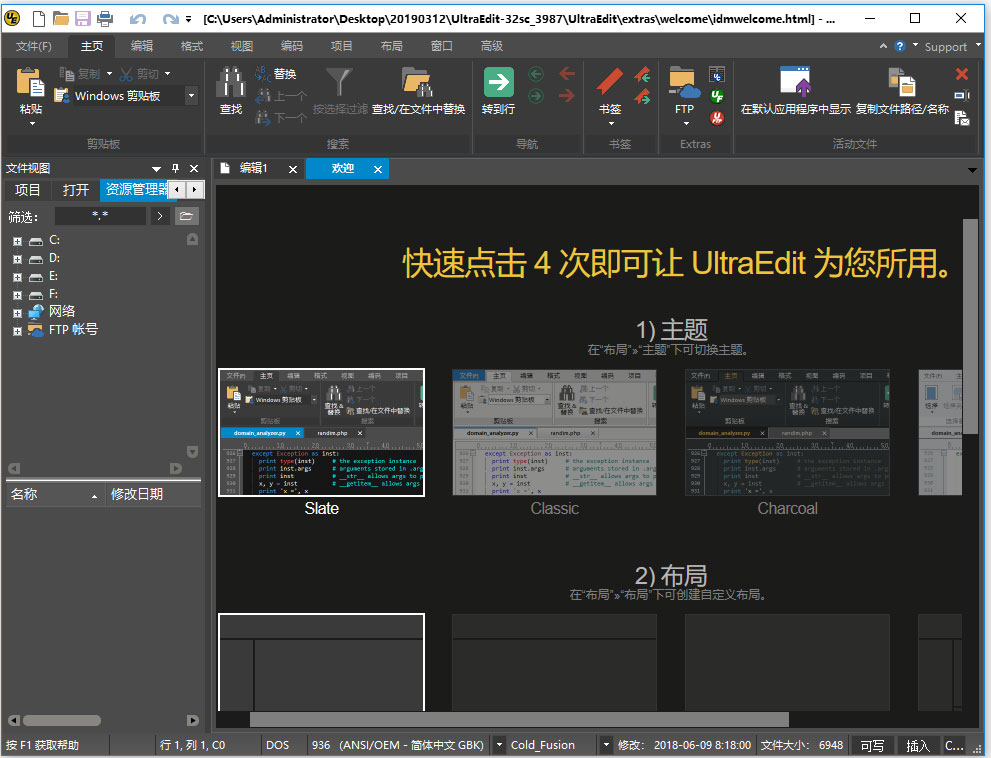Choose the Charcoal theme thumbnail
Screen dimensions: 991x758
(787, 432)
